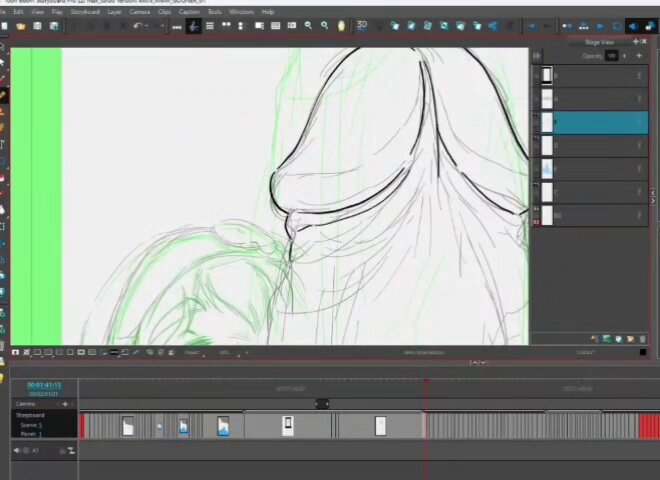Click the Open project folder icon
660x480 pixels.
tap(21, 26)
